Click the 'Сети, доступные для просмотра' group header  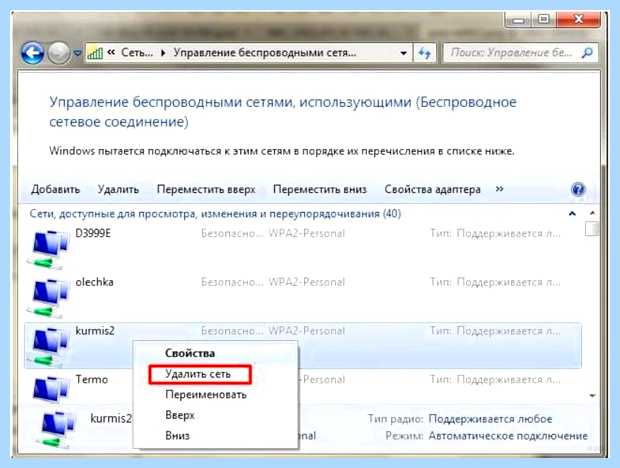(215, 214)
